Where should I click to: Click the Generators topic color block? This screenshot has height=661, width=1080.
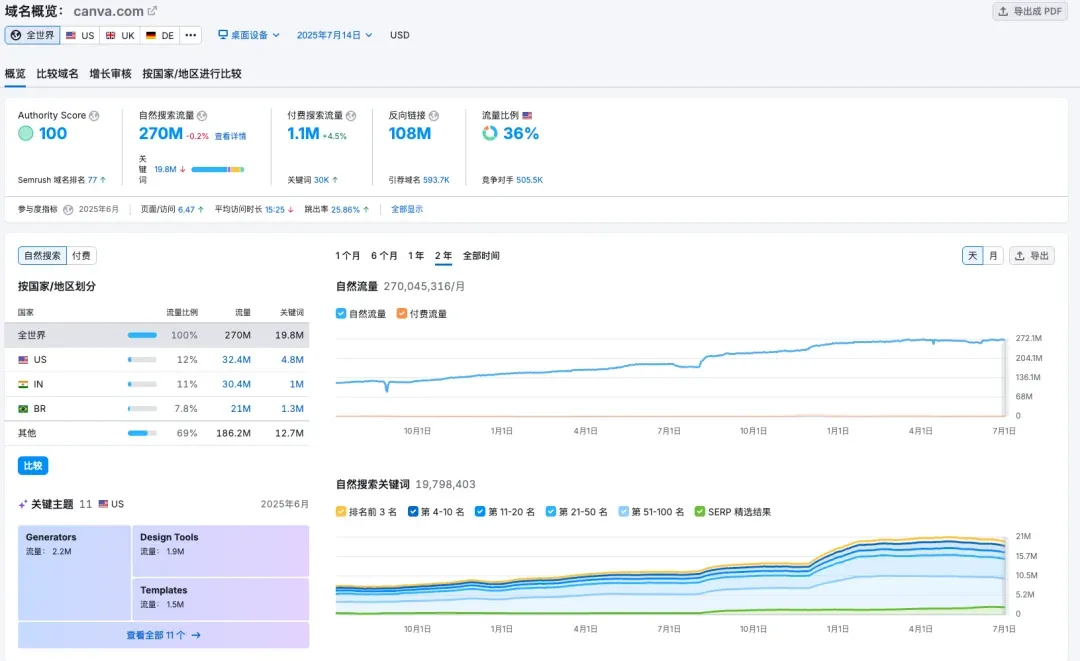(x=74, y=573)
